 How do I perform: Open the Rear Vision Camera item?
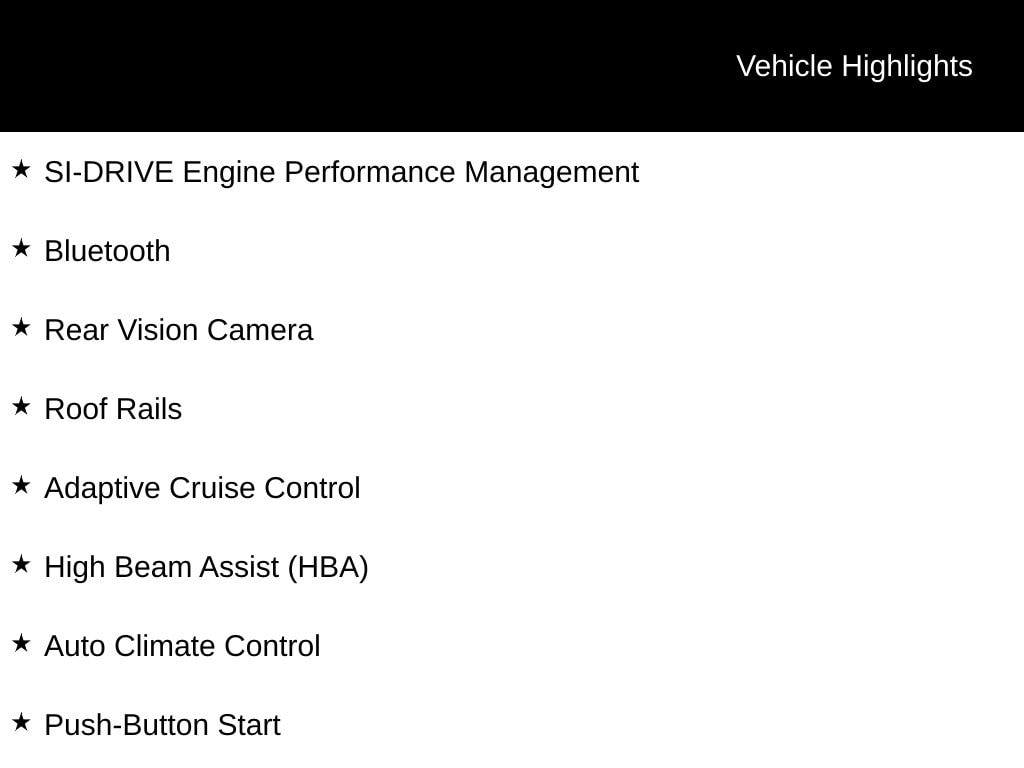click(x=178, y=330)
